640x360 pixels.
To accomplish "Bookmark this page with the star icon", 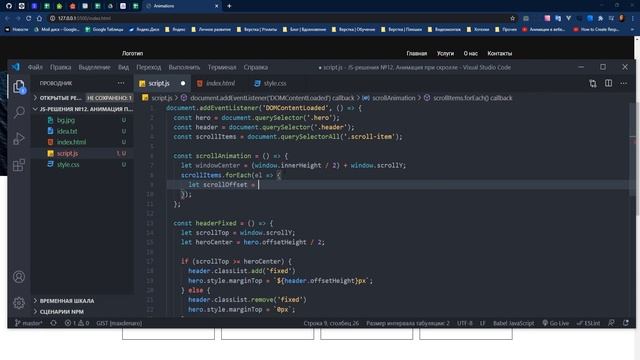I will point(513,18).
